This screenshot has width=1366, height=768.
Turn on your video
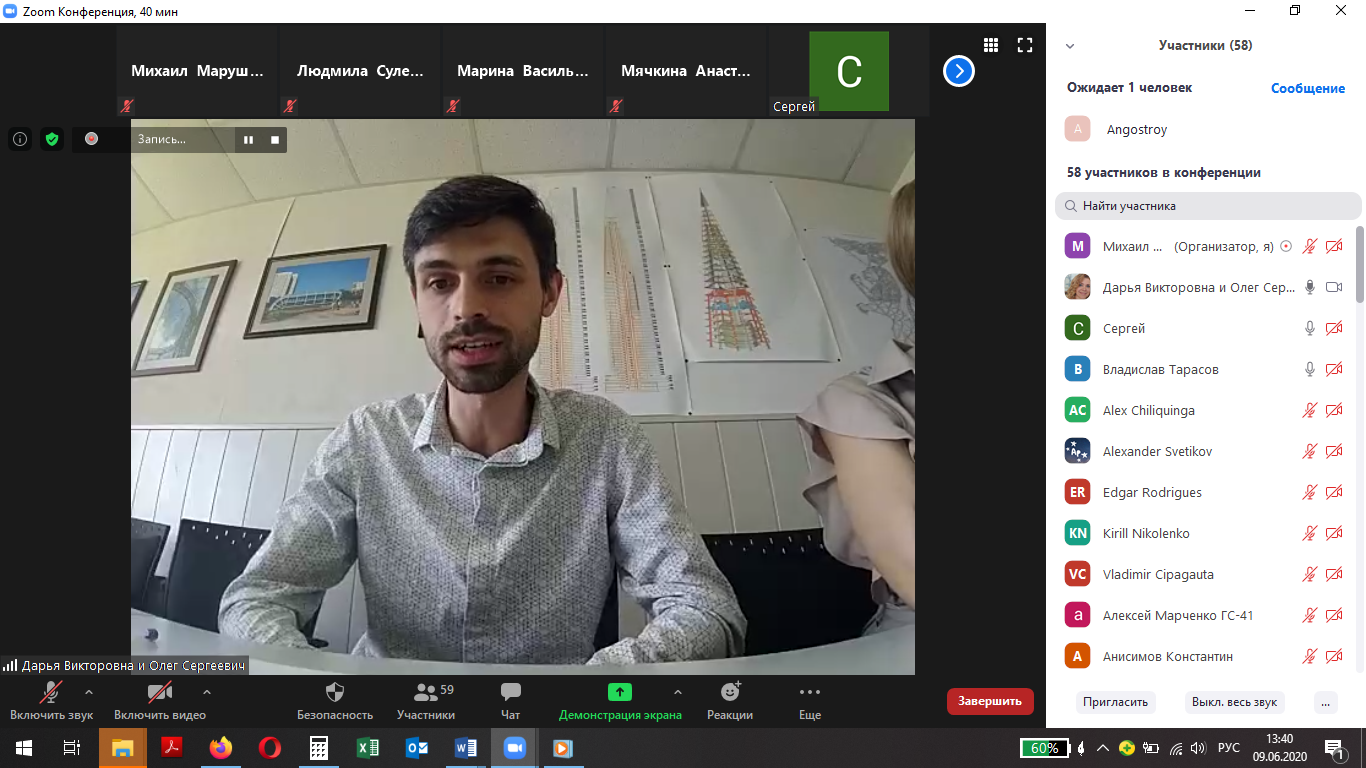(x=160, y=701)
